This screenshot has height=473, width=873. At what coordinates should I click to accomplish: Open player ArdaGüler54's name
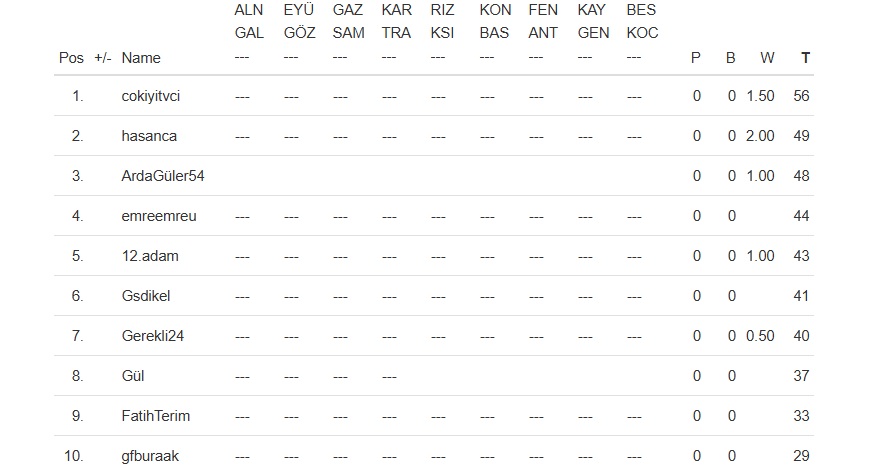[x=162, y=176]
